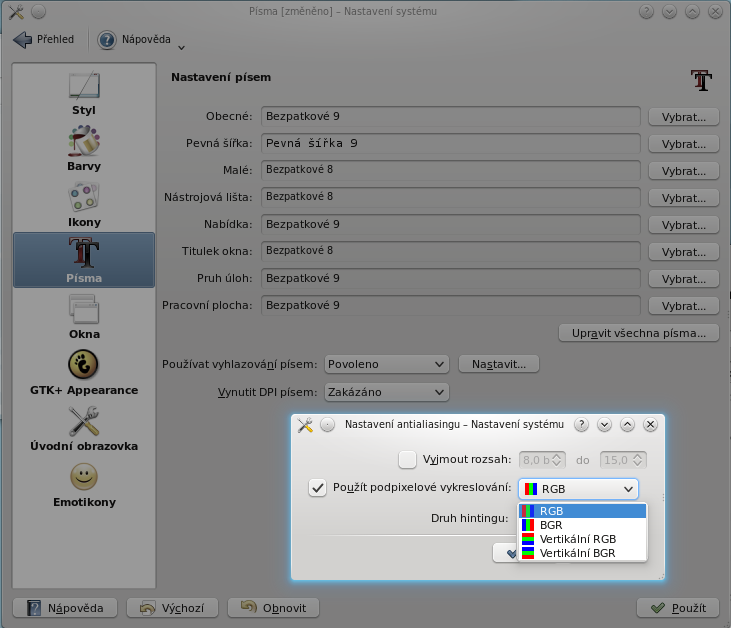This screenshot has height=628, width=731.
Task: Click Vybrat for the Obecné font
Action: tap(683, 117)
